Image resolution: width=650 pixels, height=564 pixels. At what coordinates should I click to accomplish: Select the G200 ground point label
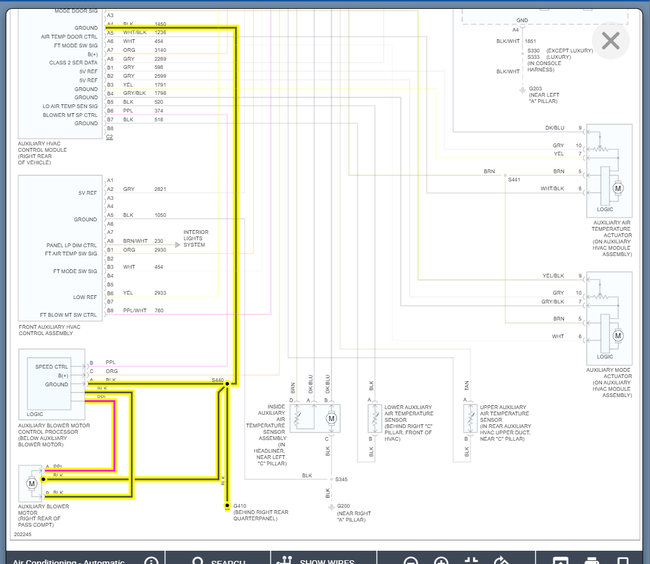coord(343,506)
